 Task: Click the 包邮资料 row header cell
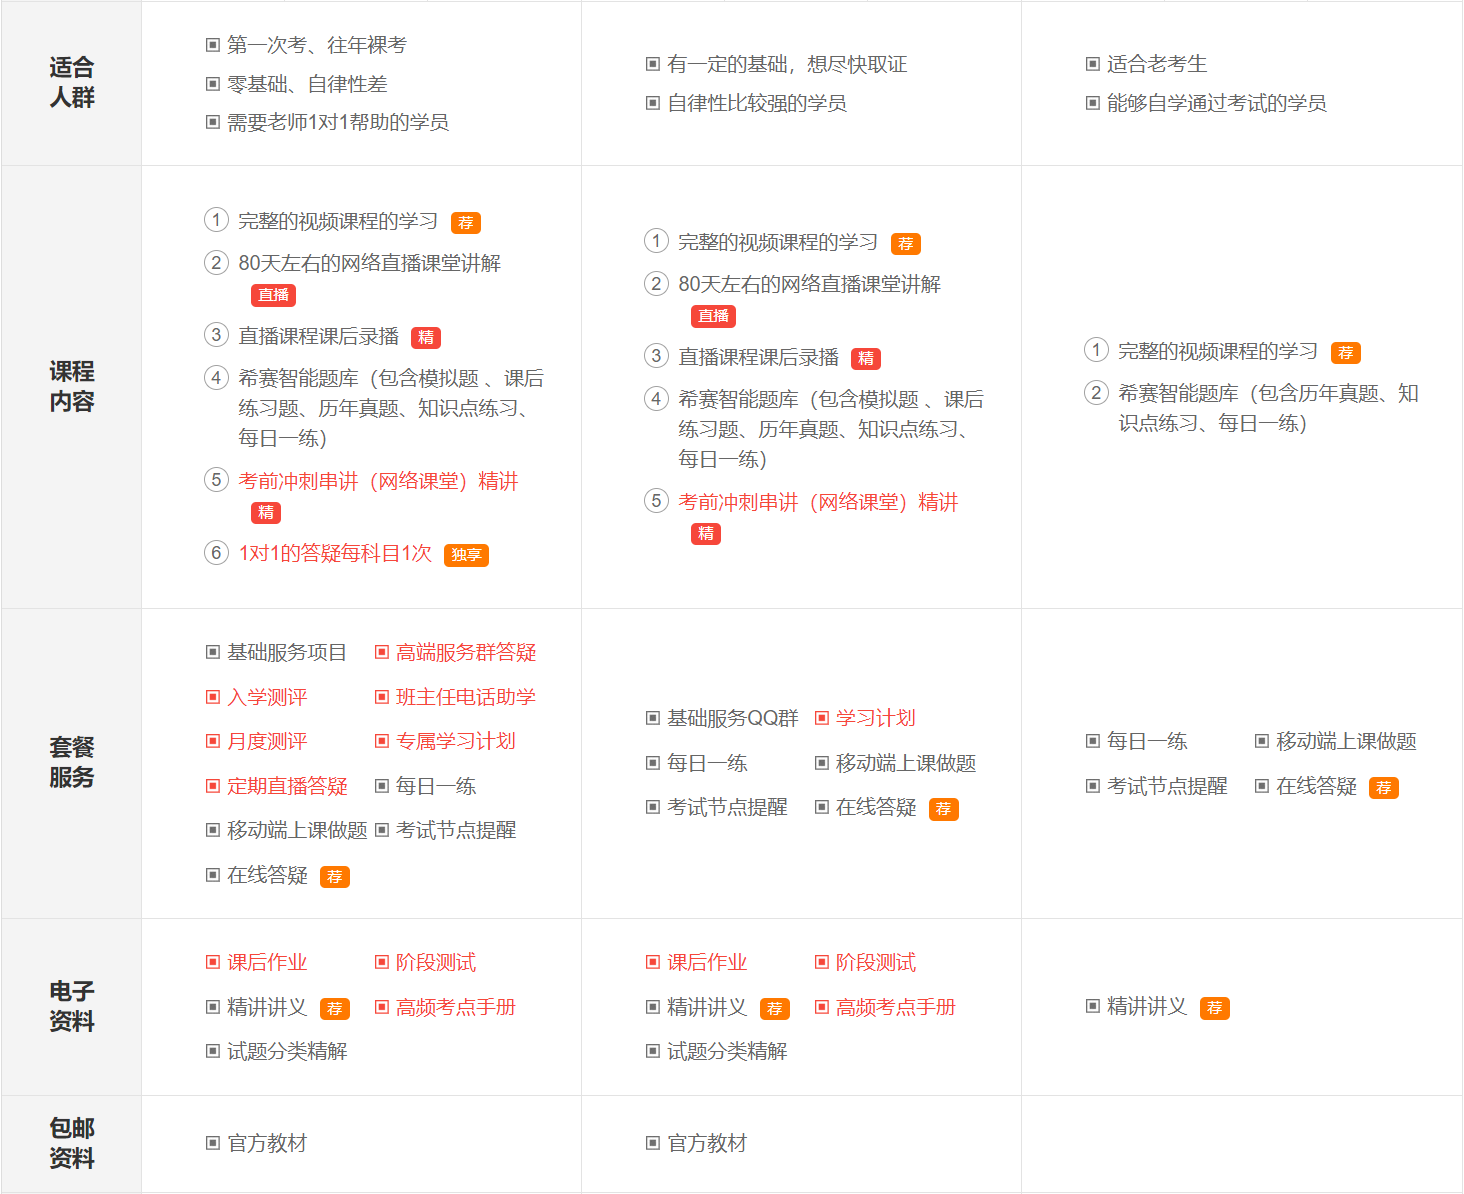pos(71,1143)
